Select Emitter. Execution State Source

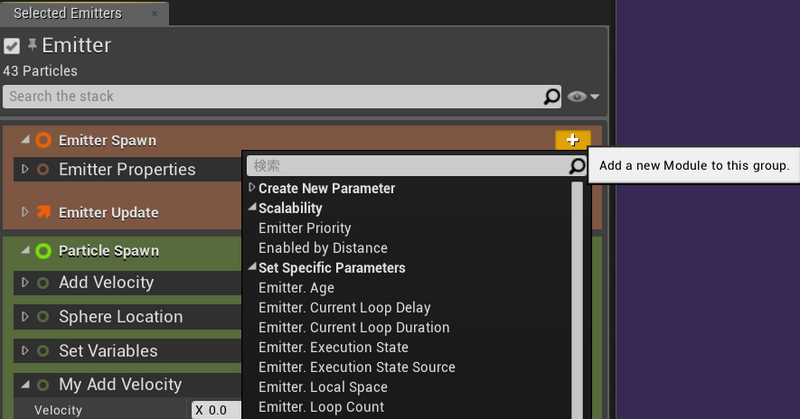click(x=357, y=367)
